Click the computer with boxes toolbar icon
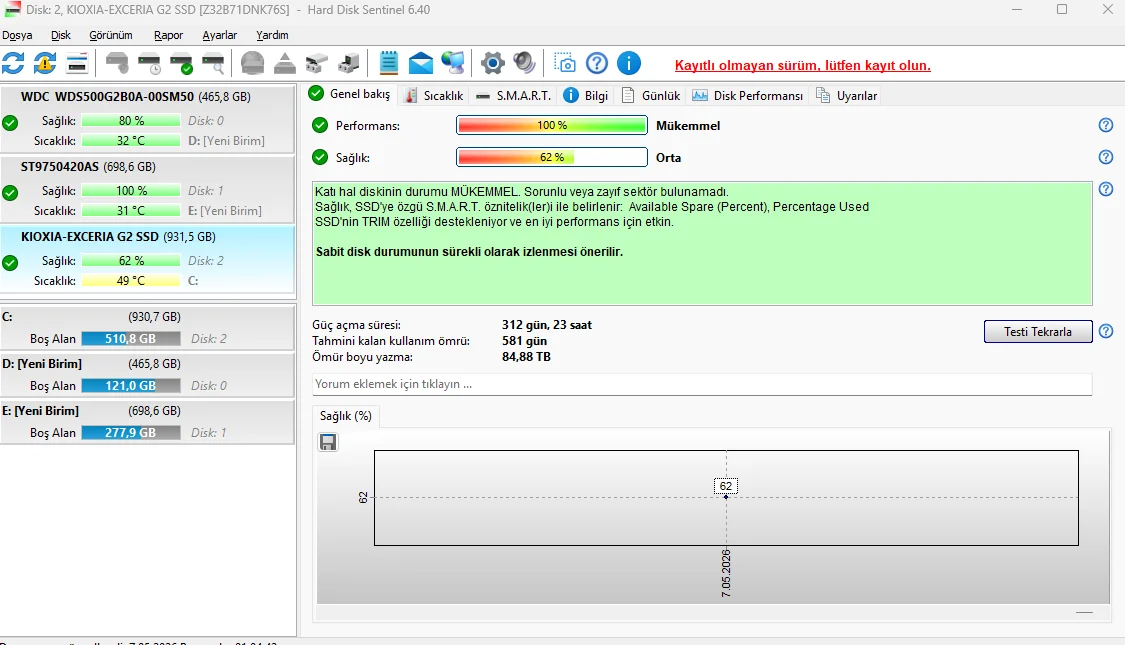Viewport: 1125px width, 645px height. [349, 63]
